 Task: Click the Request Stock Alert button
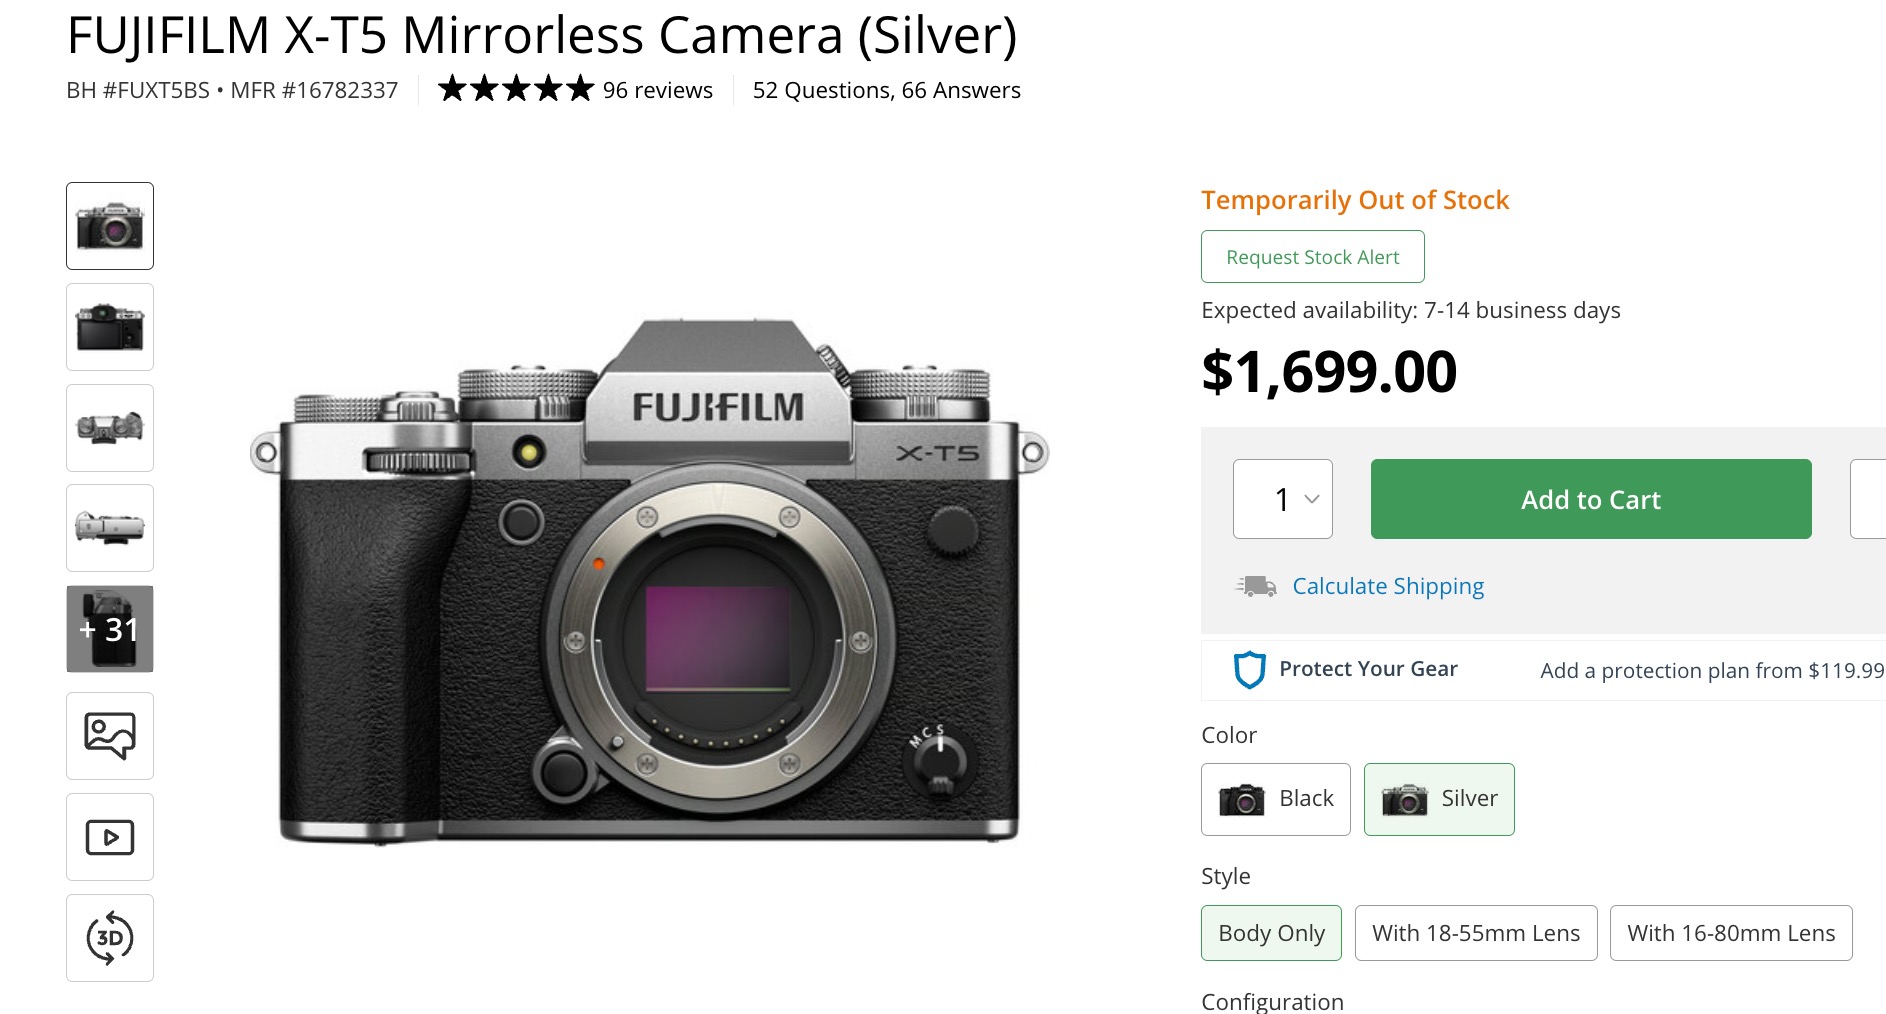[1312, 256]
